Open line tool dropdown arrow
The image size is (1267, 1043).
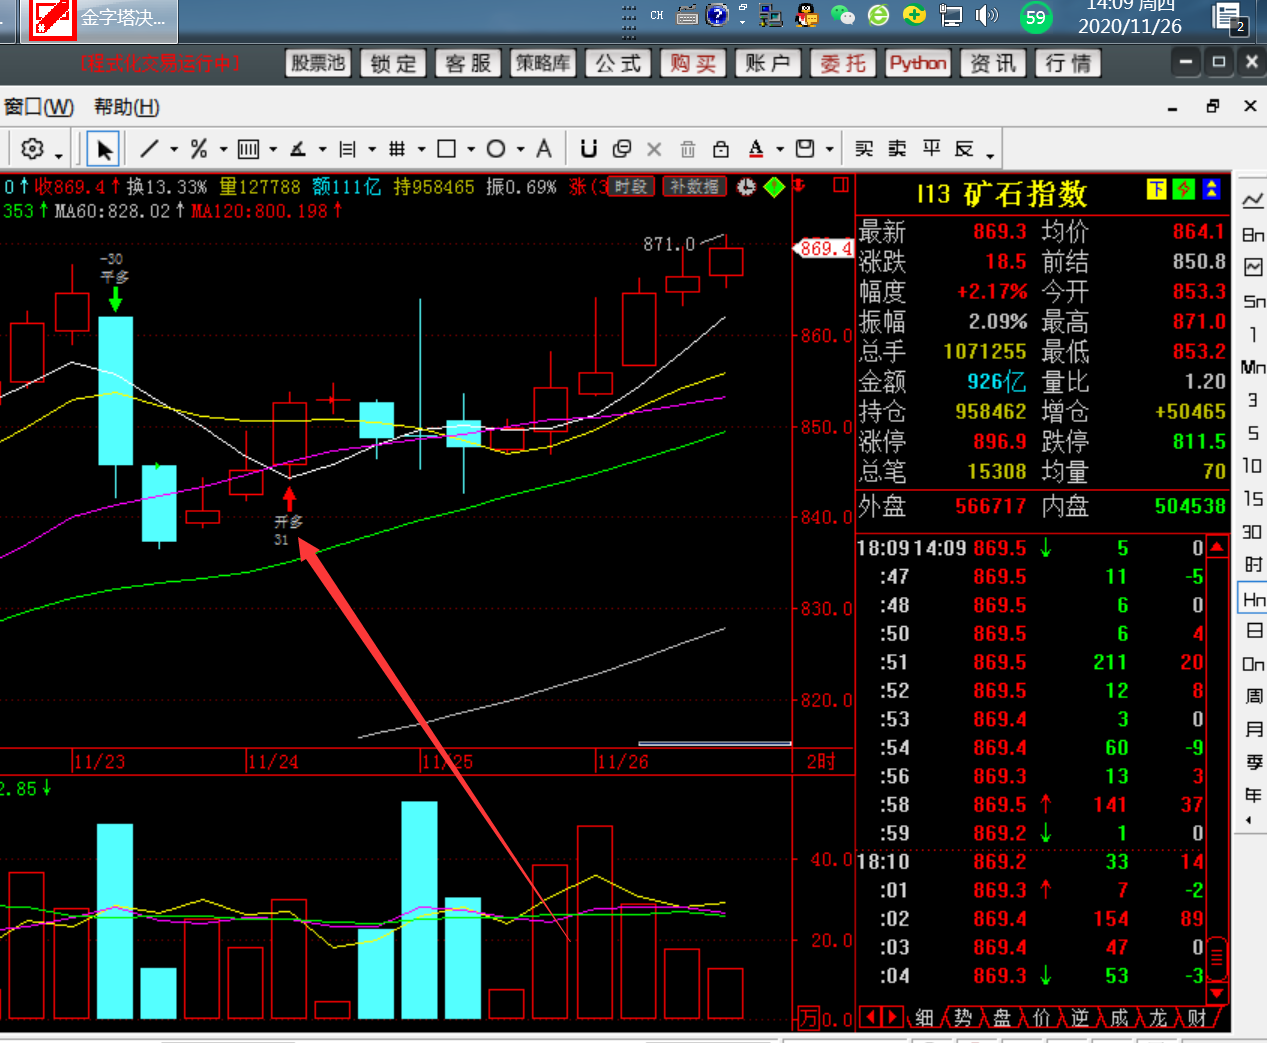click(174, 150)
